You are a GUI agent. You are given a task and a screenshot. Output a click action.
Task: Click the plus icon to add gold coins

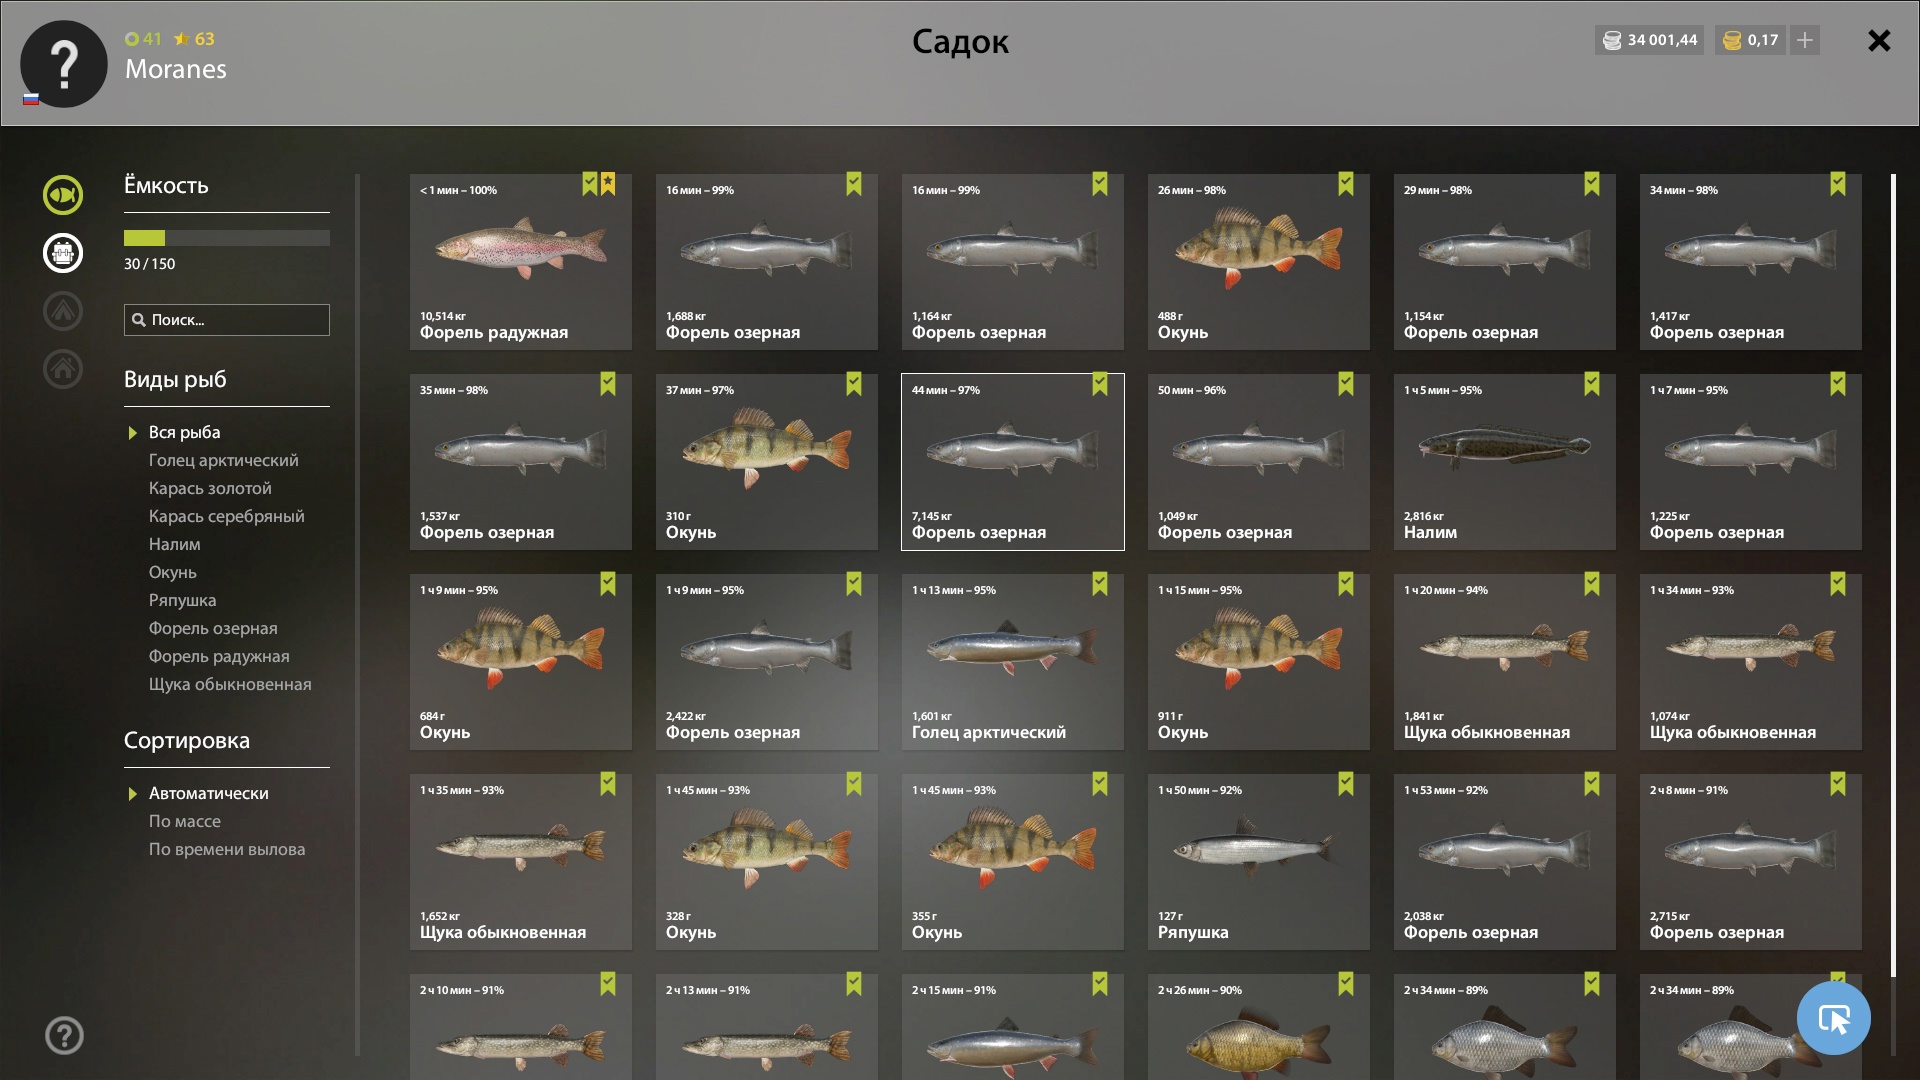click(x=1805, y=40)
